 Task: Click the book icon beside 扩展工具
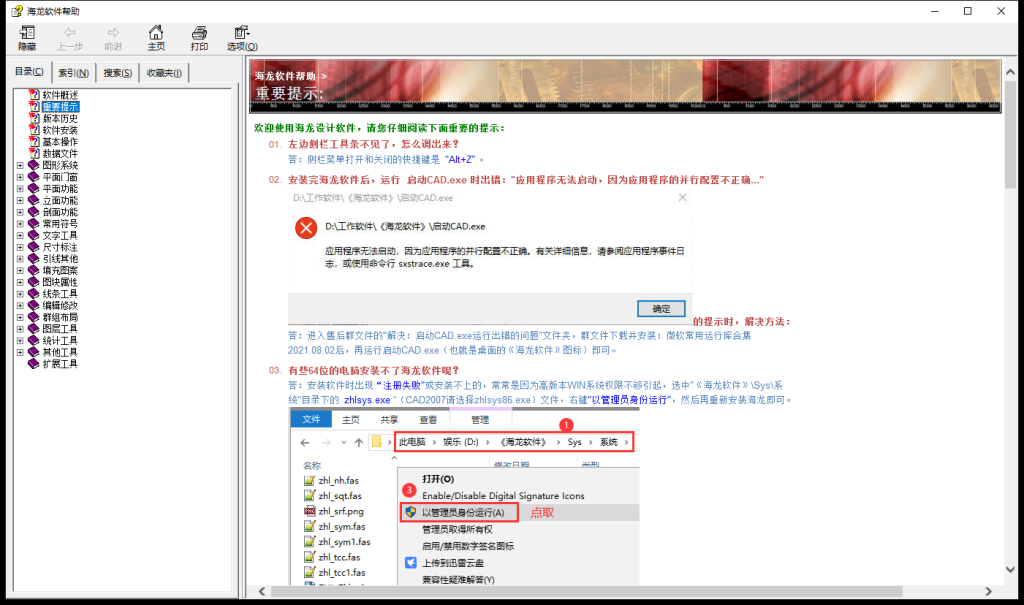tap(34, 364)
